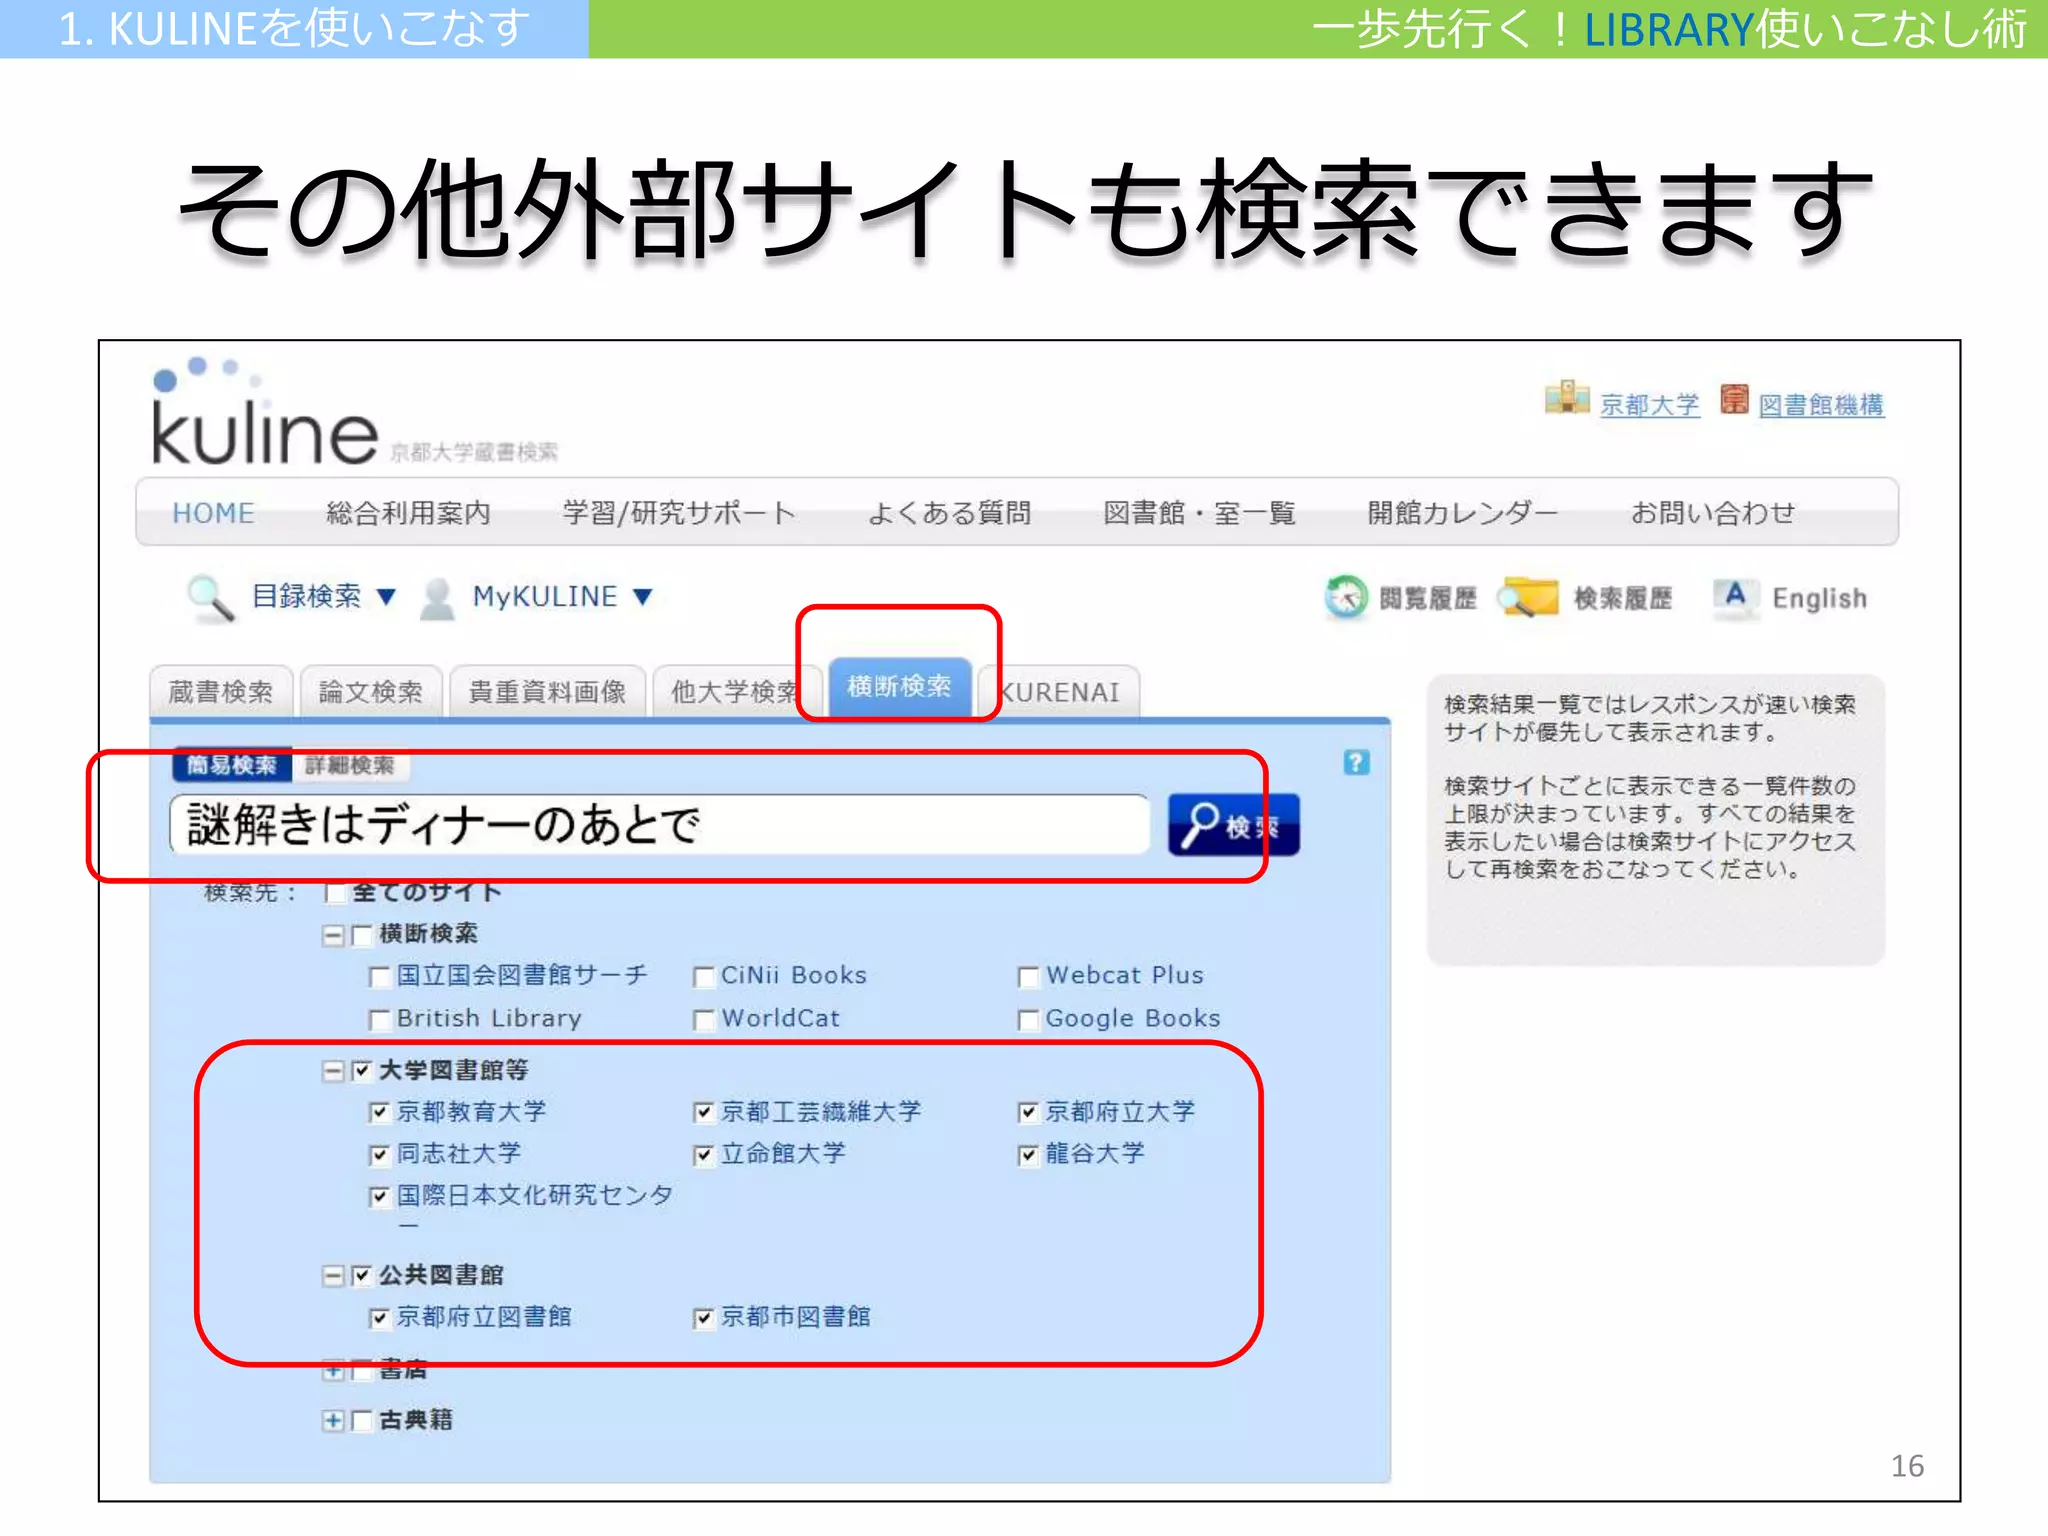Follow the 京都大学 link

1650,405
